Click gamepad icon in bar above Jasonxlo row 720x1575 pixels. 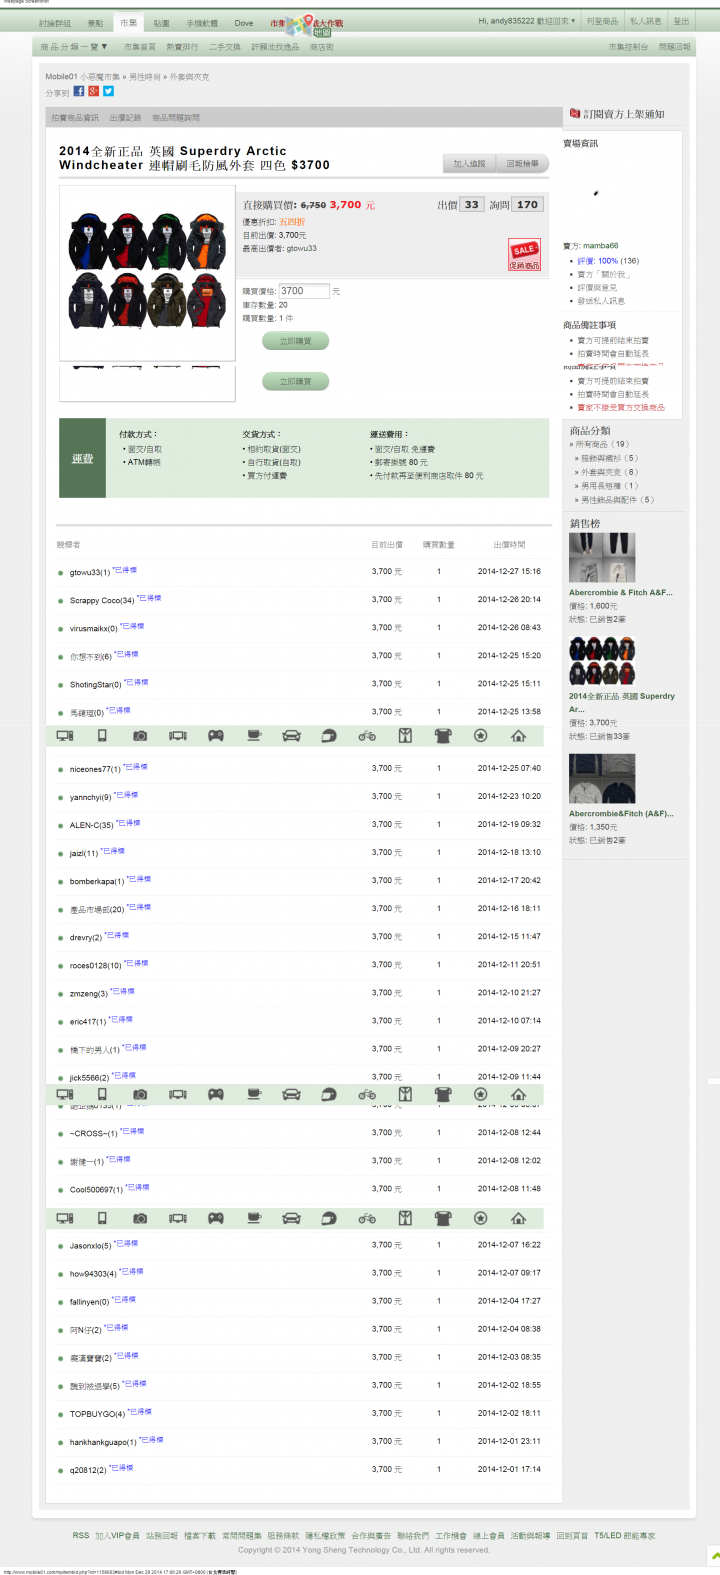[216, 1218]
